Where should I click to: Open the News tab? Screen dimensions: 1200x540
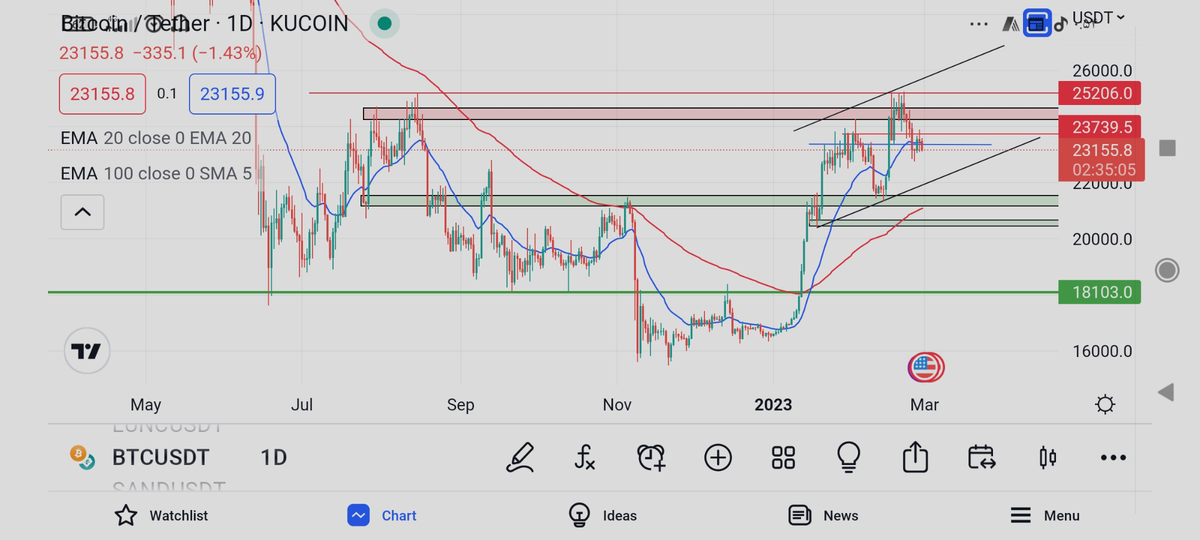(823, 515)
